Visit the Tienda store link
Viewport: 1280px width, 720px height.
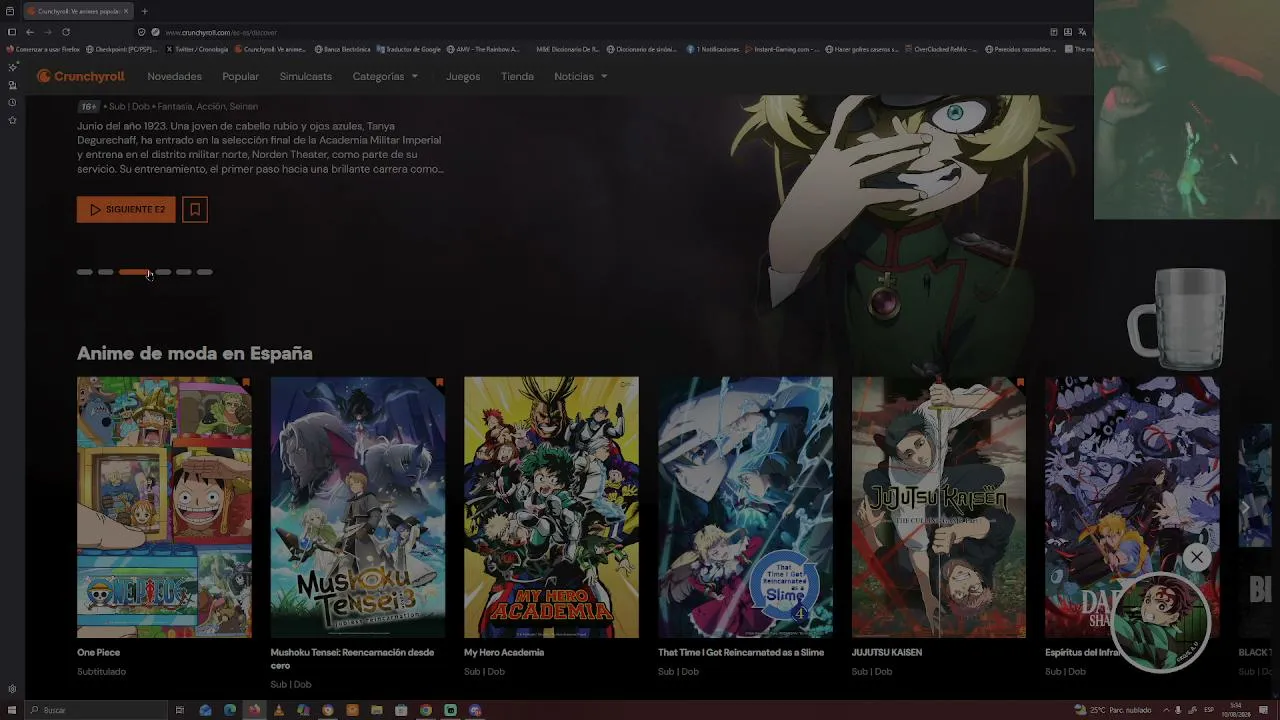(x=517, y=76)
